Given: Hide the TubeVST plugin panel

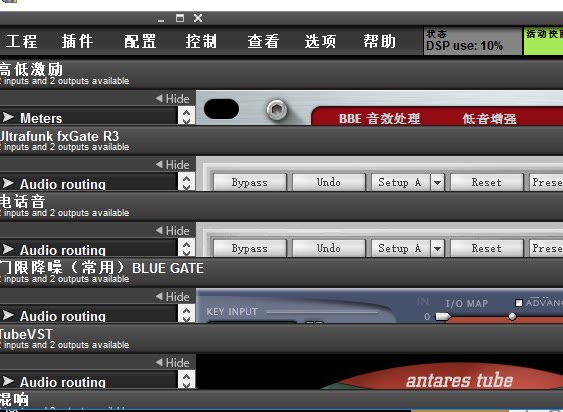Looking at the screenshot, I should (173, 362).
